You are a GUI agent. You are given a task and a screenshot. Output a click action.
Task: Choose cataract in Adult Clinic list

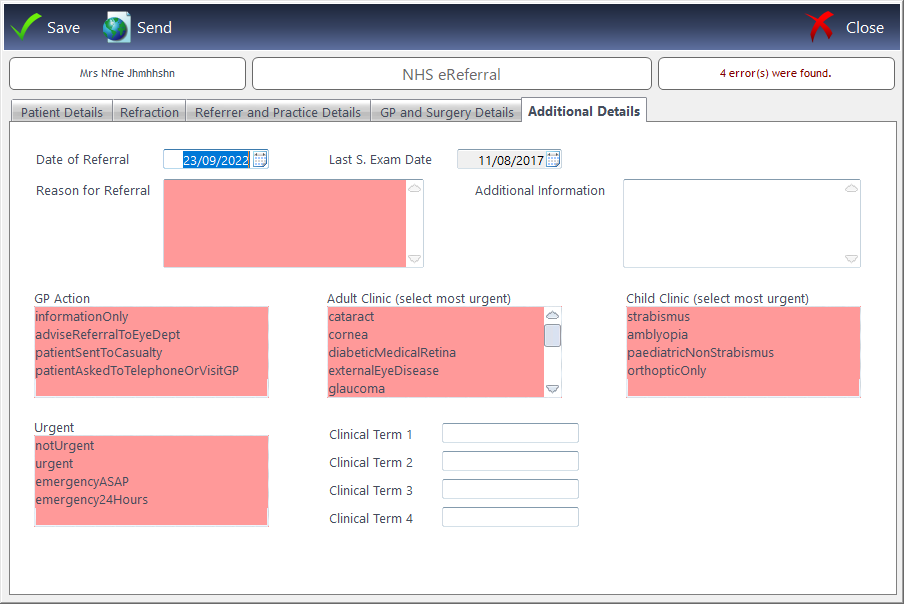click(435, 316)
